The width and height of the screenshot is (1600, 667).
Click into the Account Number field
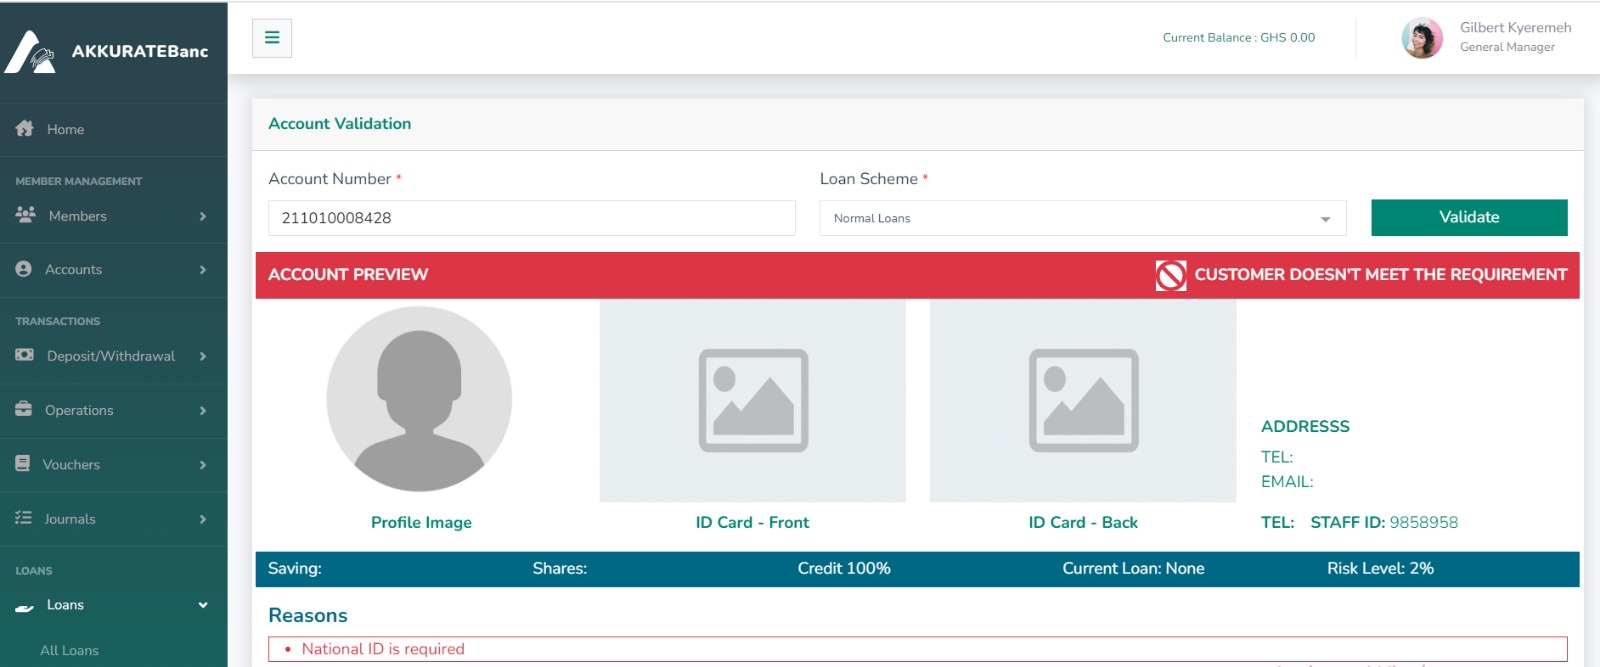click(531, 218)
